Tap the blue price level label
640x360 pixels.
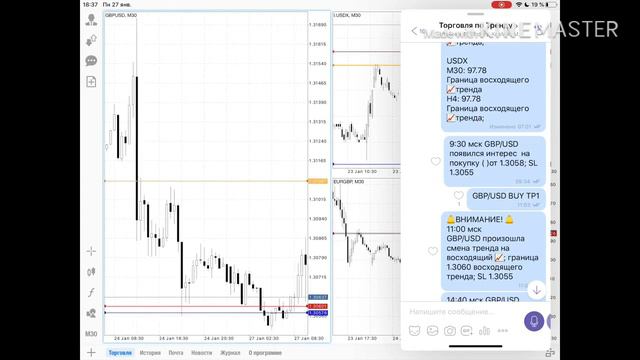(318, 313)
